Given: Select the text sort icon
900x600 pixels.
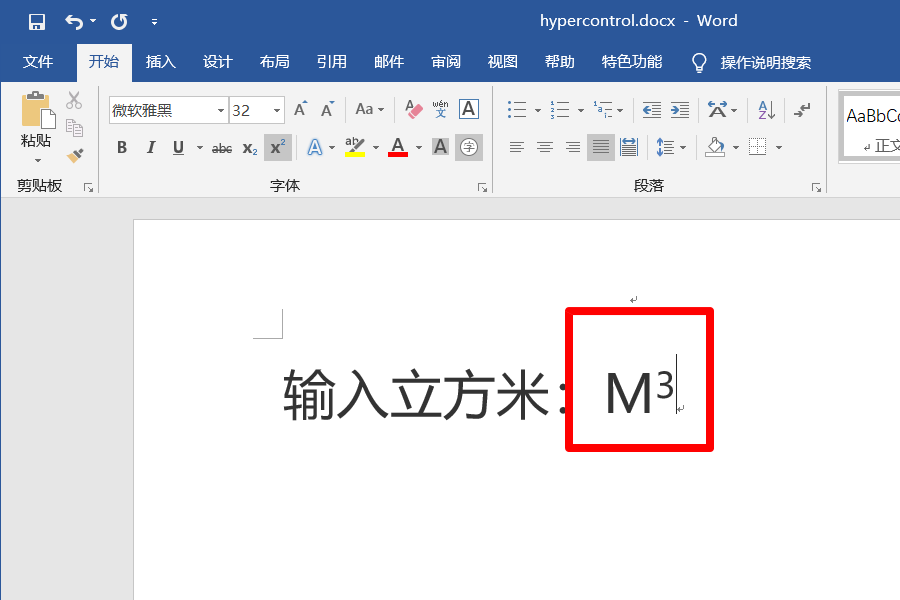Looking at the screenshot, I should coord(764,109).
